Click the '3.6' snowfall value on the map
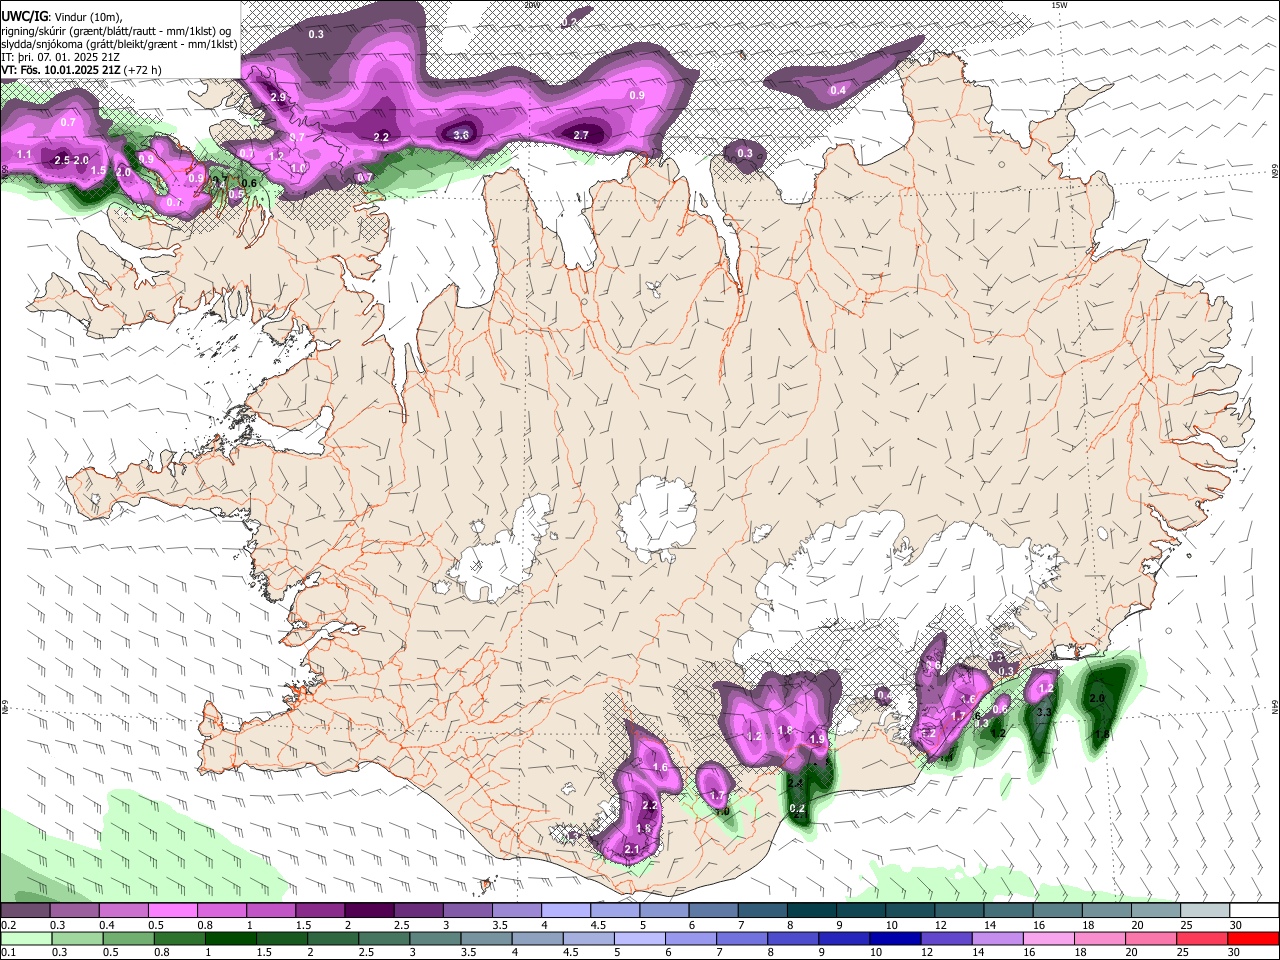 click(x=461, y=135)
